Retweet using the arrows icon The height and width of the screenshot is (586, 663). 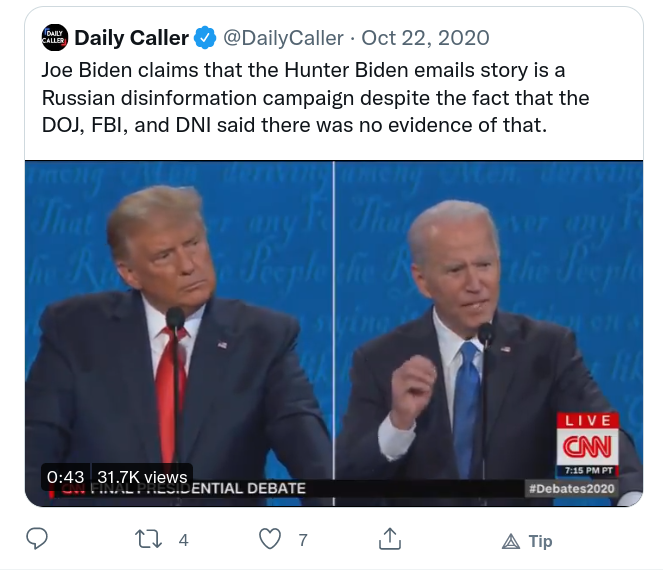148,540
